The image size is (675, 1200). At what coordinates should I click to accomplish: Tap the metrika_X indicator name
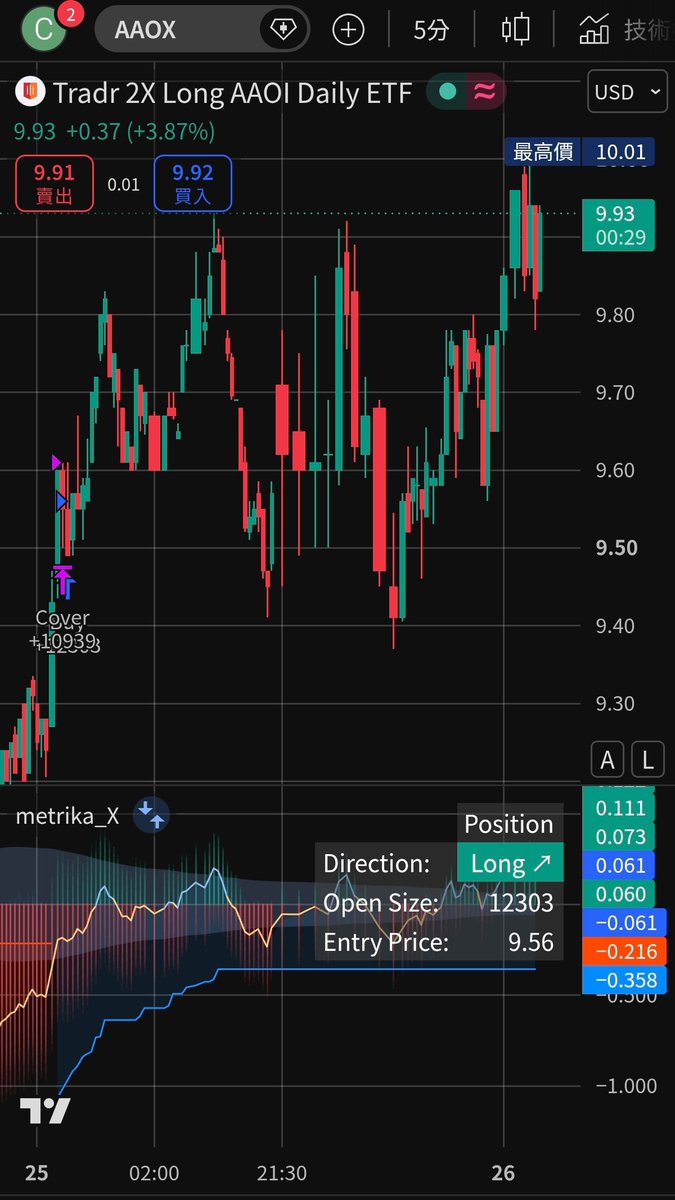coord(67,816)
